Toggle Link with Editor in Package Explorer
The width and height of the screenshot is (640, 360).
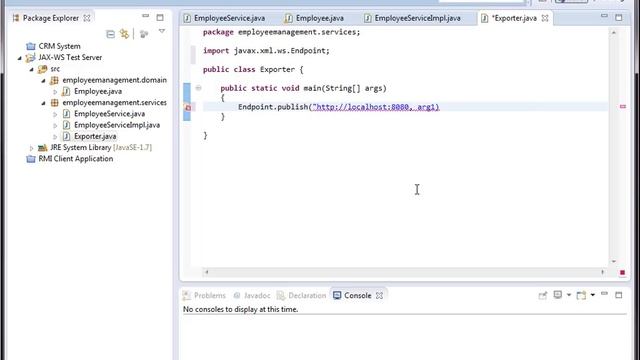pyautogui.click(x=124, y=33)
